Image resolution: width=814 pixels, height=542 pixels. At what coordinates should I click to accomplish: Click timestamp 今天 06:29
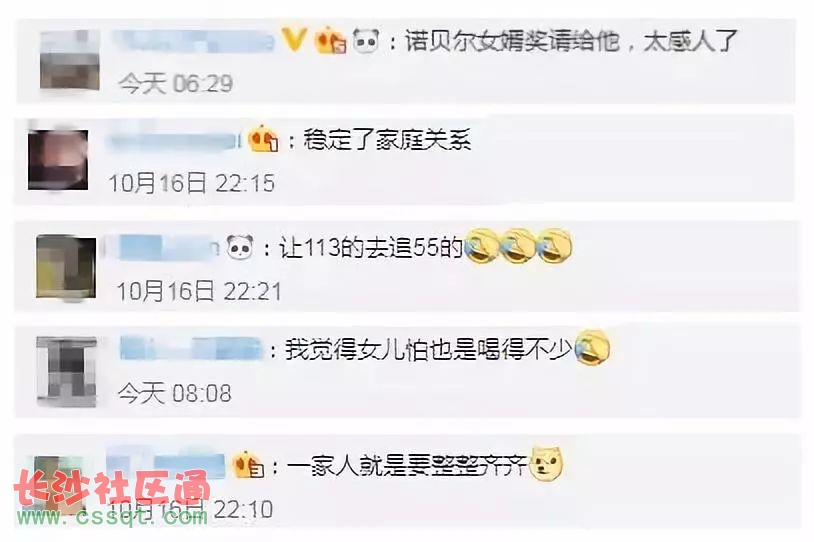click(175, 83)
